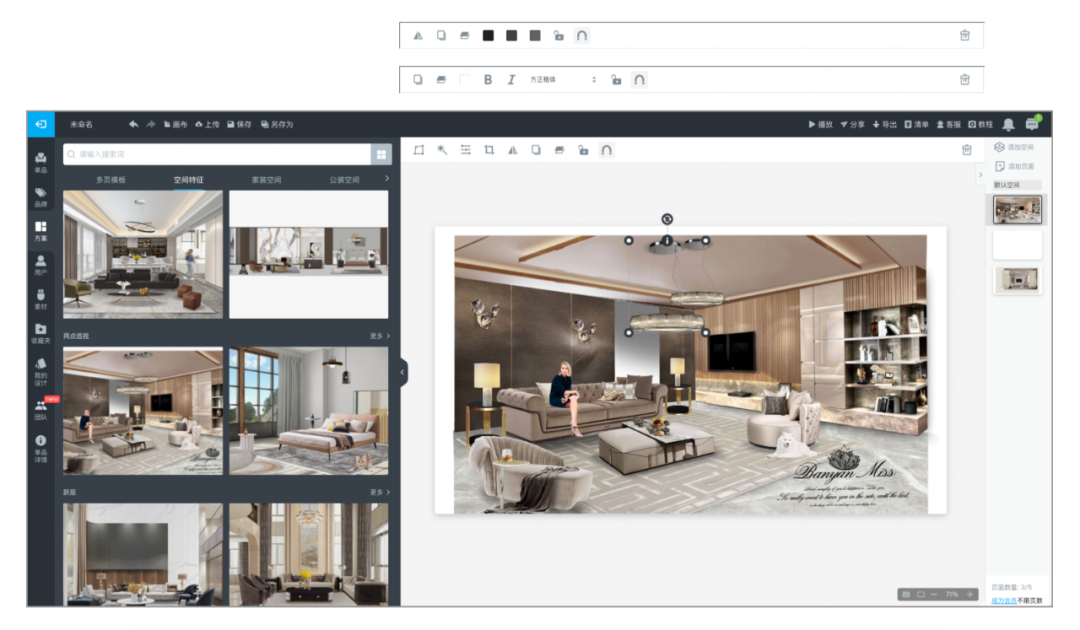Image resolution: width=1080 pixels, height=630 pixels.
Task: Select the crop tool
Action: click(489, 150)
